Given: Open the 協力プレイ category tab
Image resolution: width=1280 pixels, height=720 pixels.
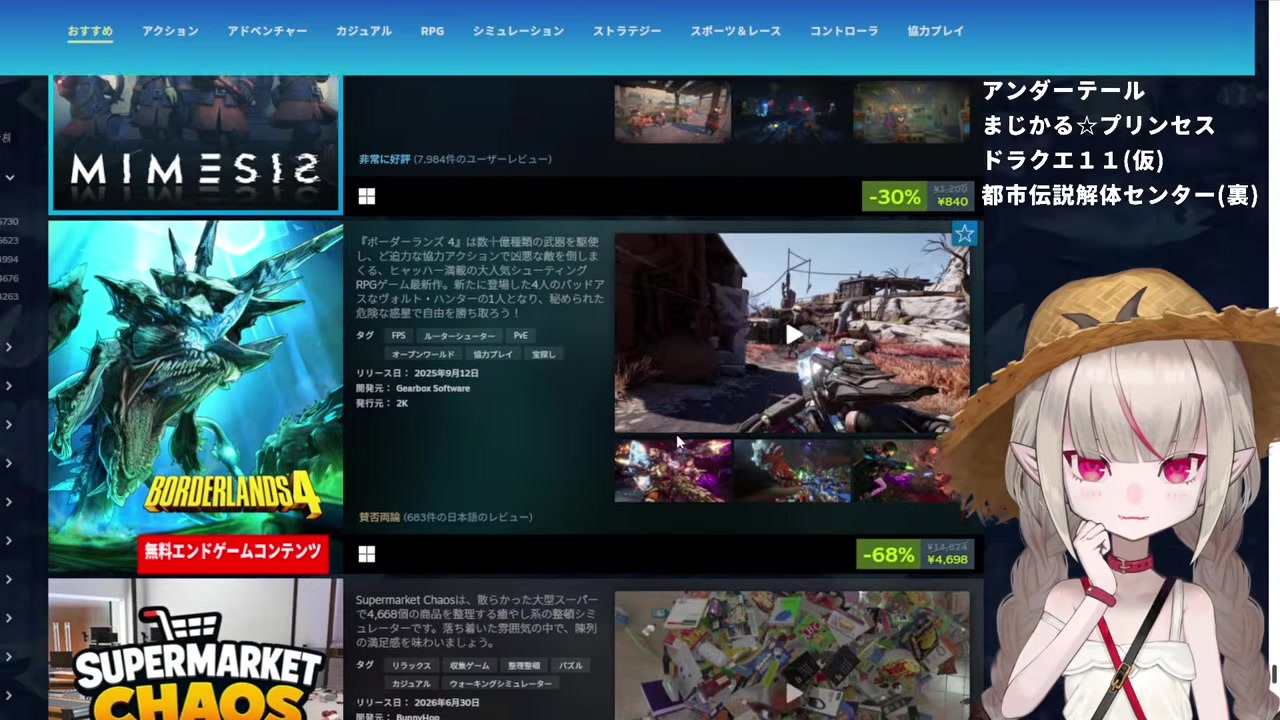Looking at the screenshot, I should tap(936, 31).
